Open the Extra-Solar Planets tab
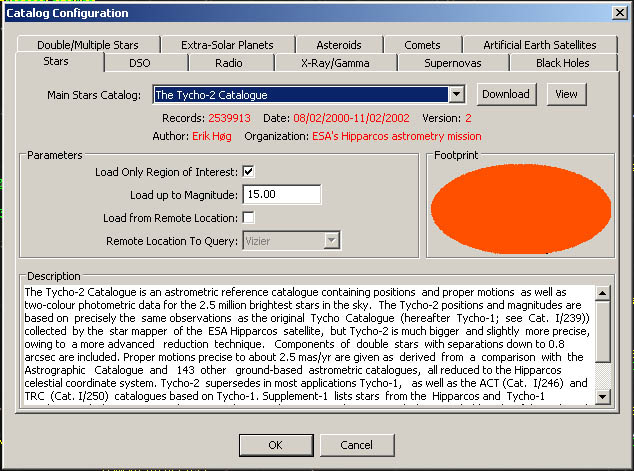 (x=227, y=45)
